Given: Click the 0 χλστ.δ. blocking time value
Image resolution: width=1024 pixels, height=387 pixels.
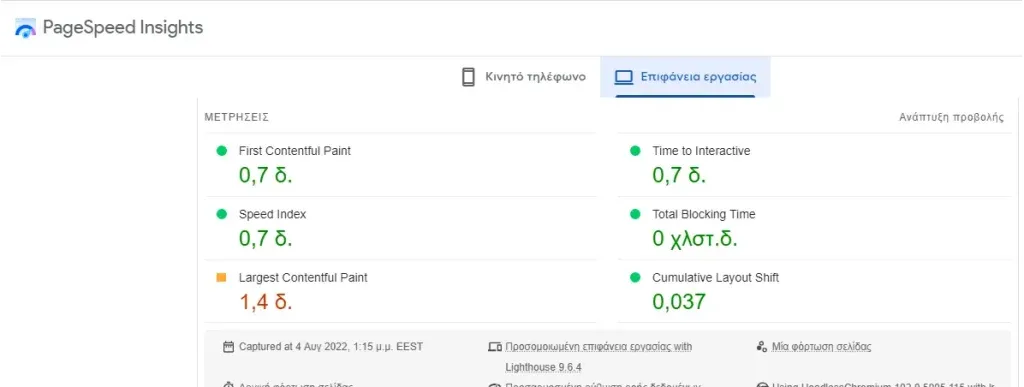Looking at the screenshot, I should click(x=695, y=239).
